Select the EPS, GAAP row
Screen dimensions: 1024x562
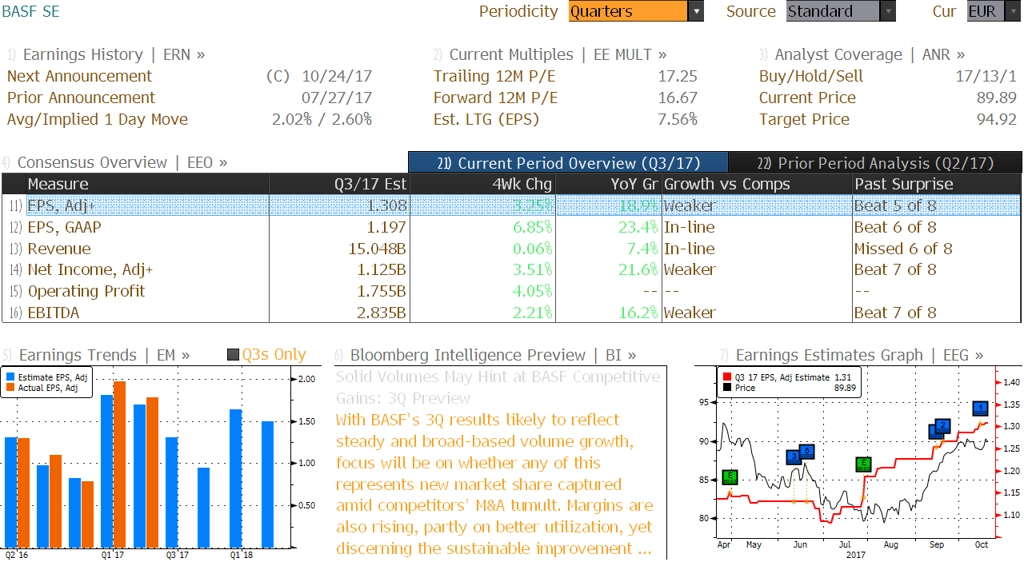511,227
